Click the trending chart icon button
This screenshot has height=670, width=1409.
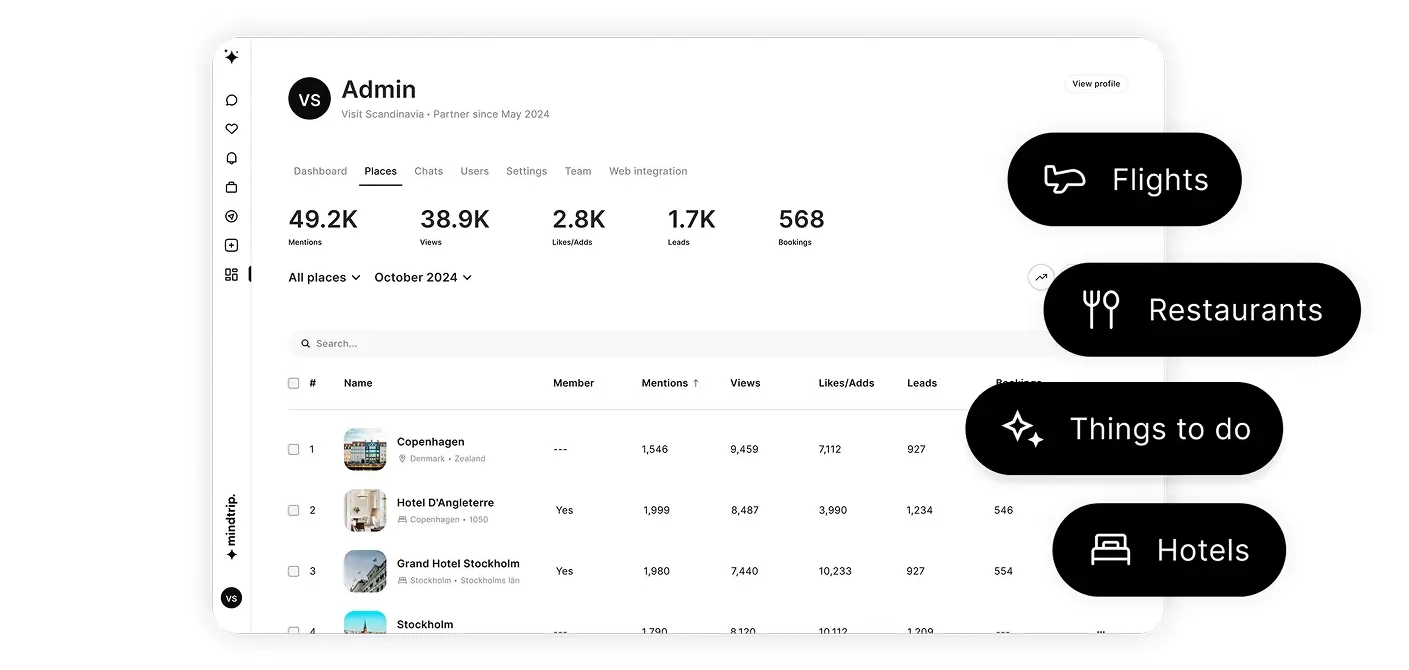[x=1041, y=277]
